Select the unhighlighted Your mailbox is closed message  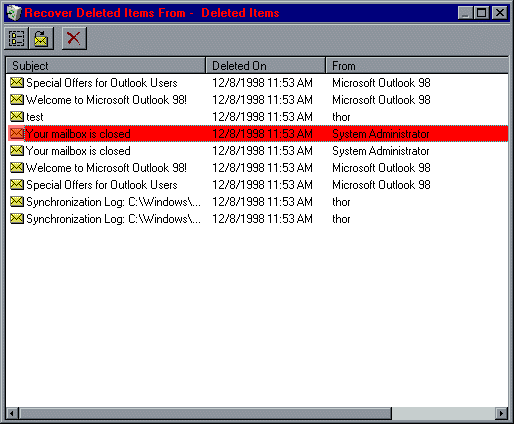pyautogui.click(x=257, y=151)
